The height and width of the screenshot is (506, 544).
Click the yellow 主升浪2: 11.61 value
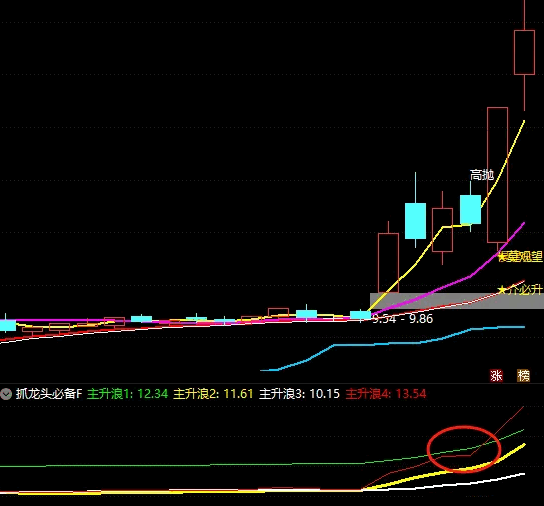(x=213, y=394)
